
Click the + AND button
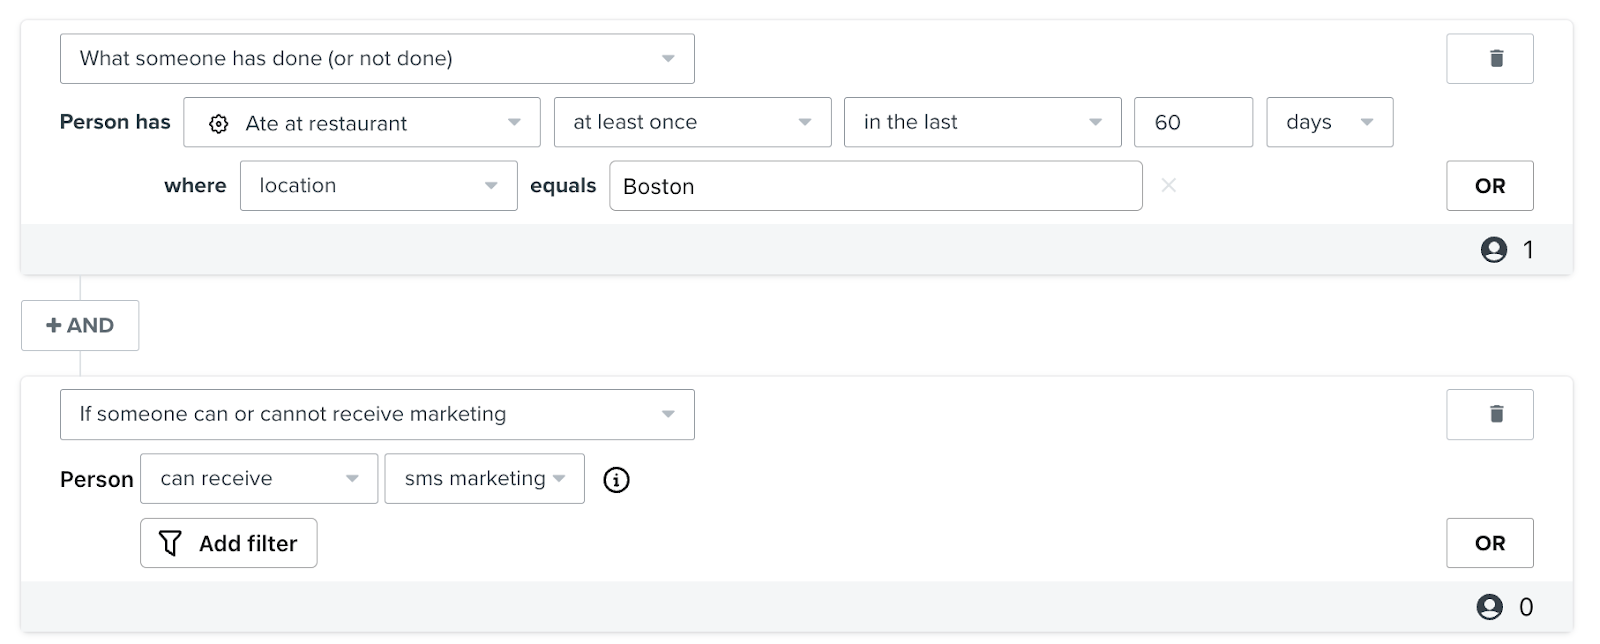pos(80,325)
